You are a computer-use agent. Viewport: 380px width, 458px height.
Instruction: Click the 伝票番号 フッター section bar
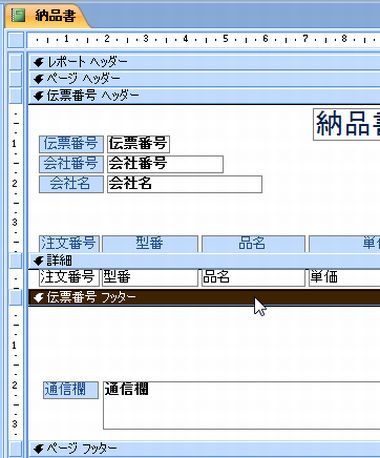coord(204,297)
